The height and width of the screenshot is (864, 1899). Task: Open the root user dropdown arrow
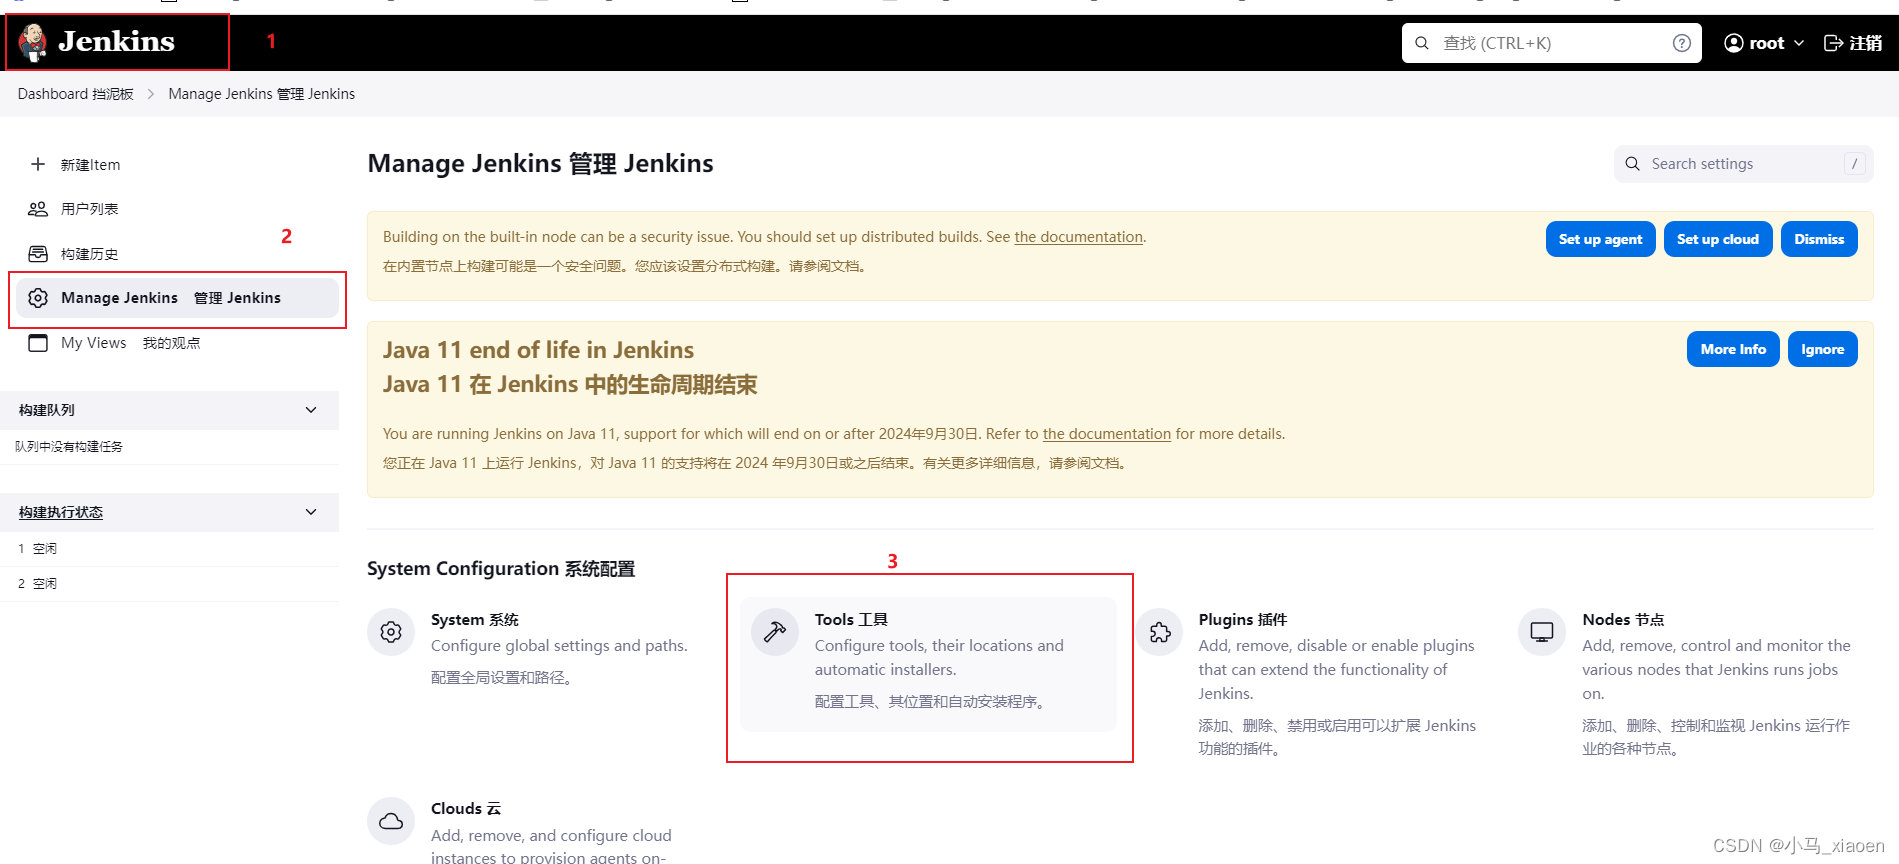coord(1799,43)
